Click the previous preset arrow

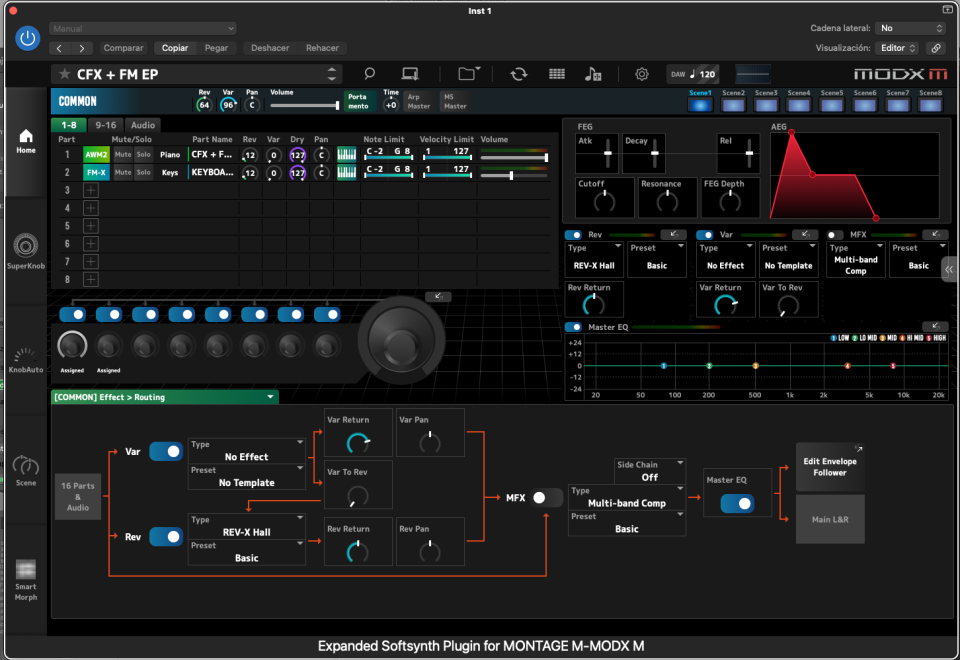click(59, 48)
